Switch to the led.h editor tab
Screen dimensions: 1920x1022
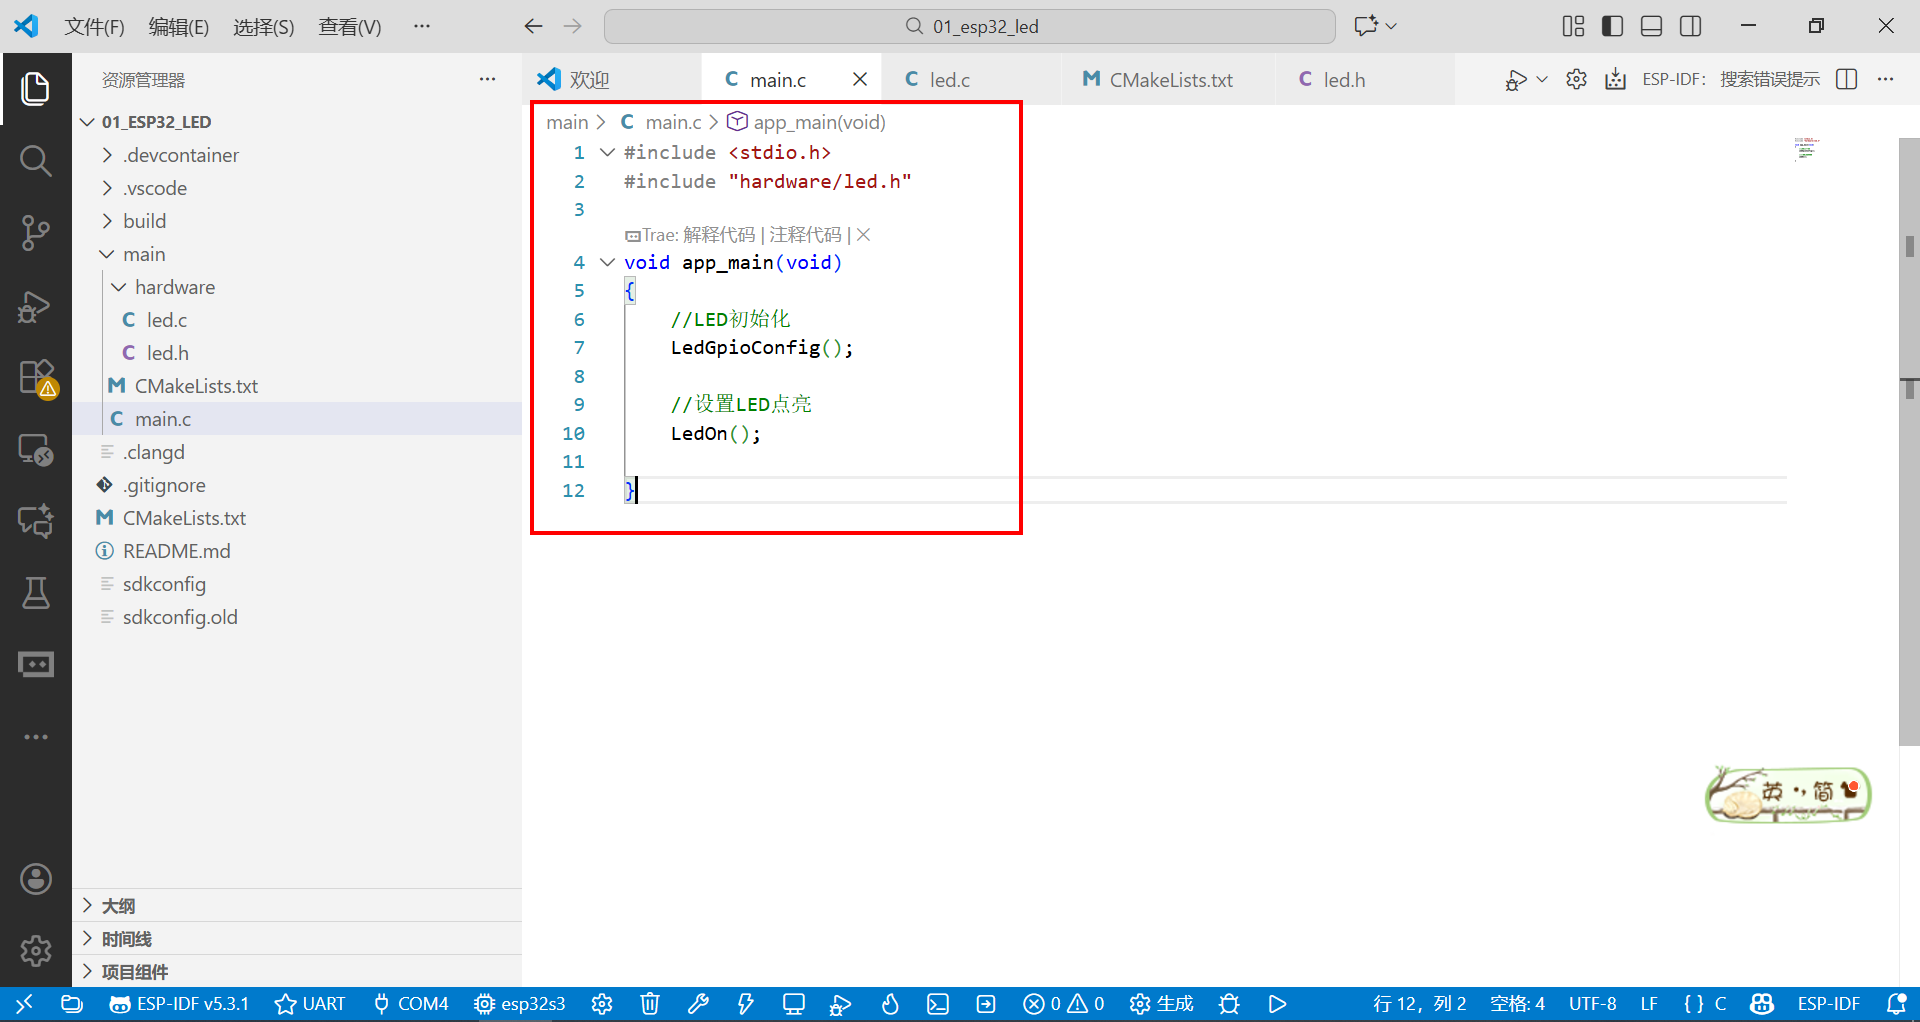[1365, 79]
